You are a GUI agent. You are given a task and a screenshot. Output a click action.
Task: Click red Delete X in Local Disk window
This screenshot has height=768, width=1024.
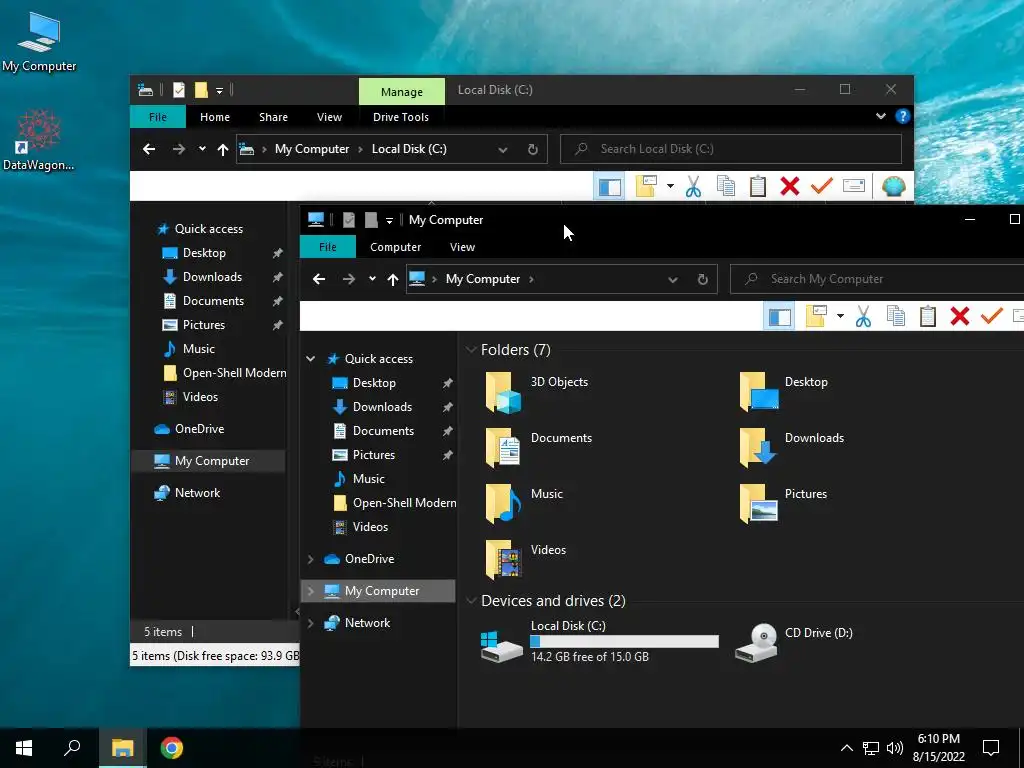[790, 186]
